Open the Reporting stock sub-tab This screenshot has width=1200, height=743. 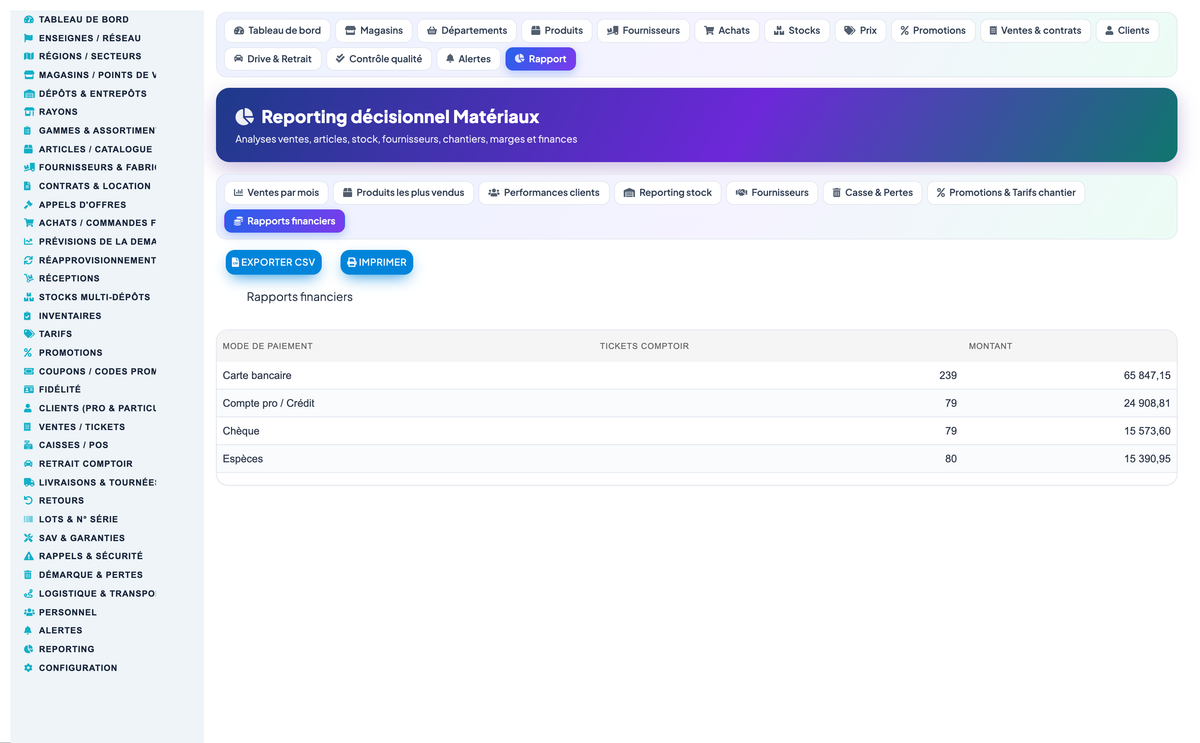pyautogui.click(x=668, y=192)
